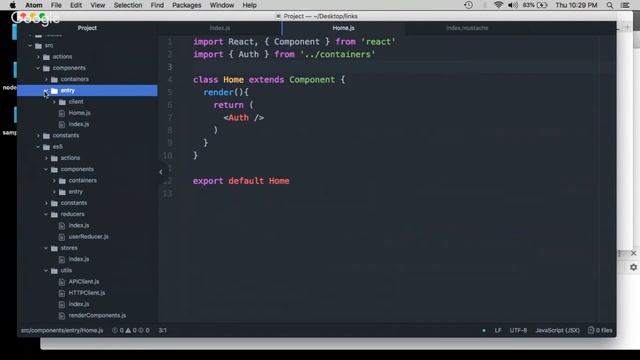Select index.js under the utils folder

[78, 304]
